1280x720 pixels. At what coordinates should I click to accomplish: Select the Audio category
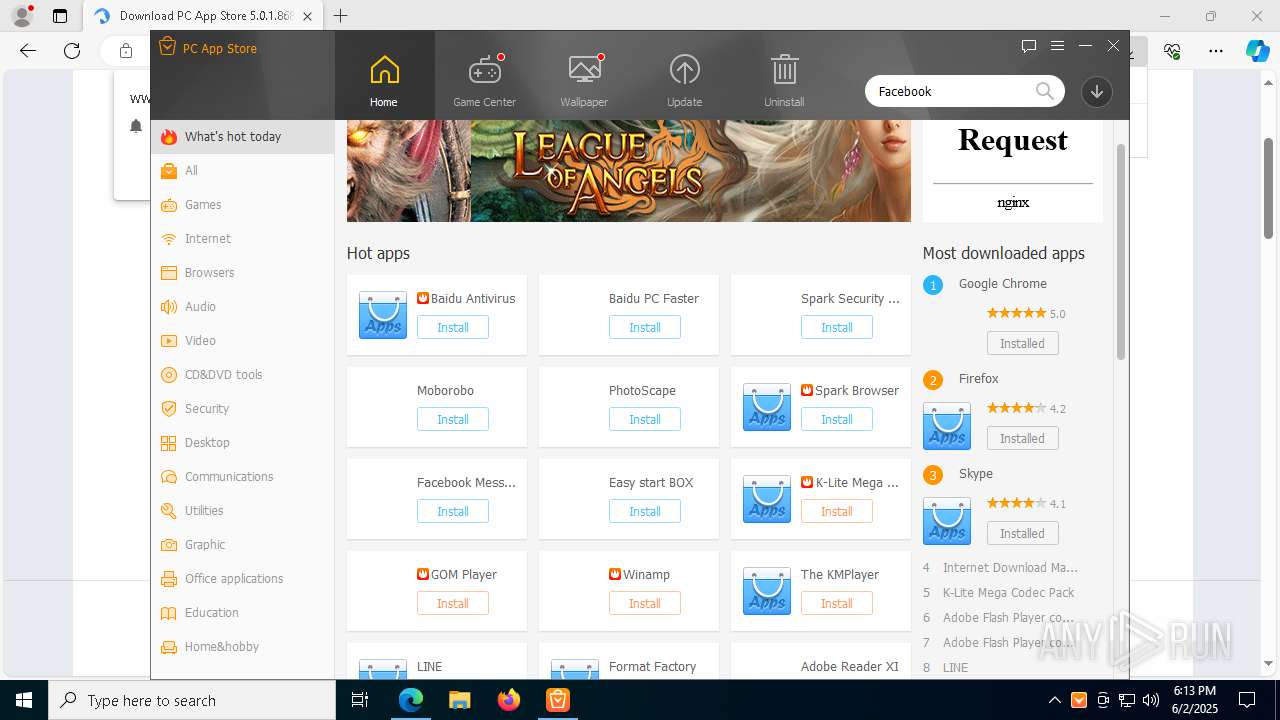coord(242,307)
